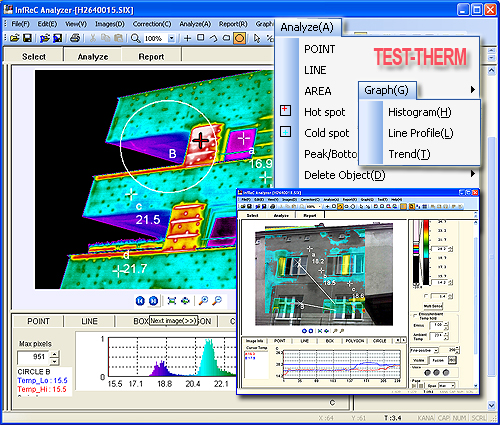Click the Graph(G) submenu header
Image resolution: width=500 pixels, height=425 pixels.
pyautogui.click(x=387, y=90)
